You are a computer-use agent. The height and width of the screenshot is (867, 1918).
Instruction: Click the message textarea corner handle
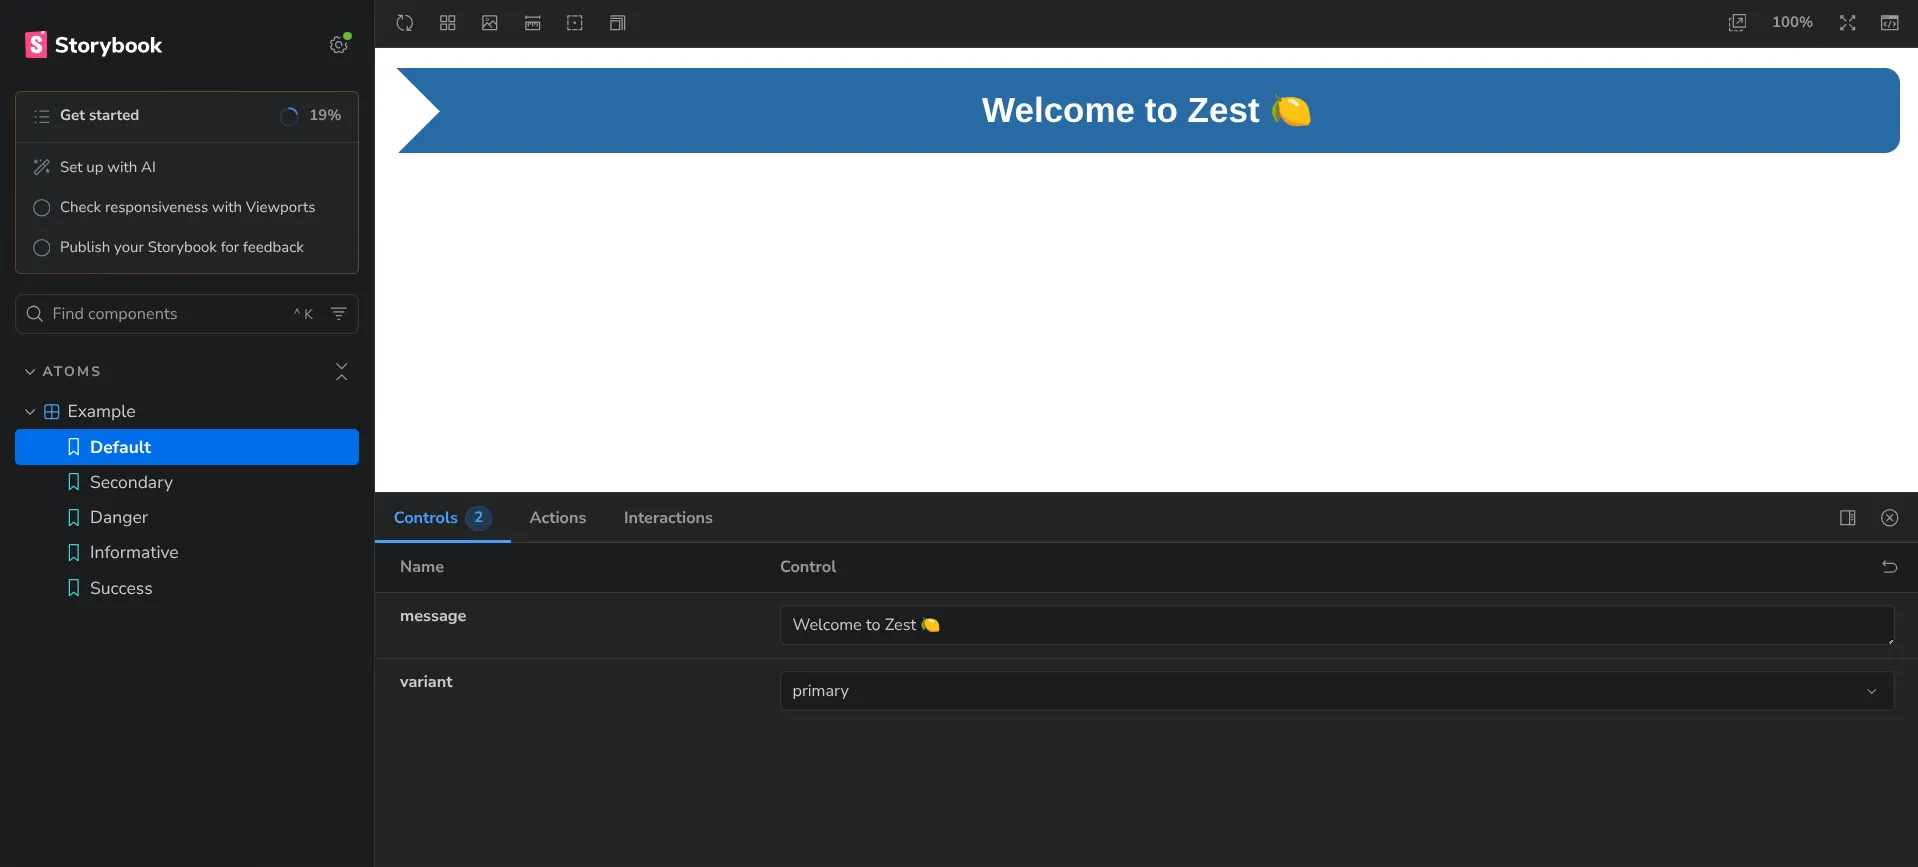coord(1890,641)
